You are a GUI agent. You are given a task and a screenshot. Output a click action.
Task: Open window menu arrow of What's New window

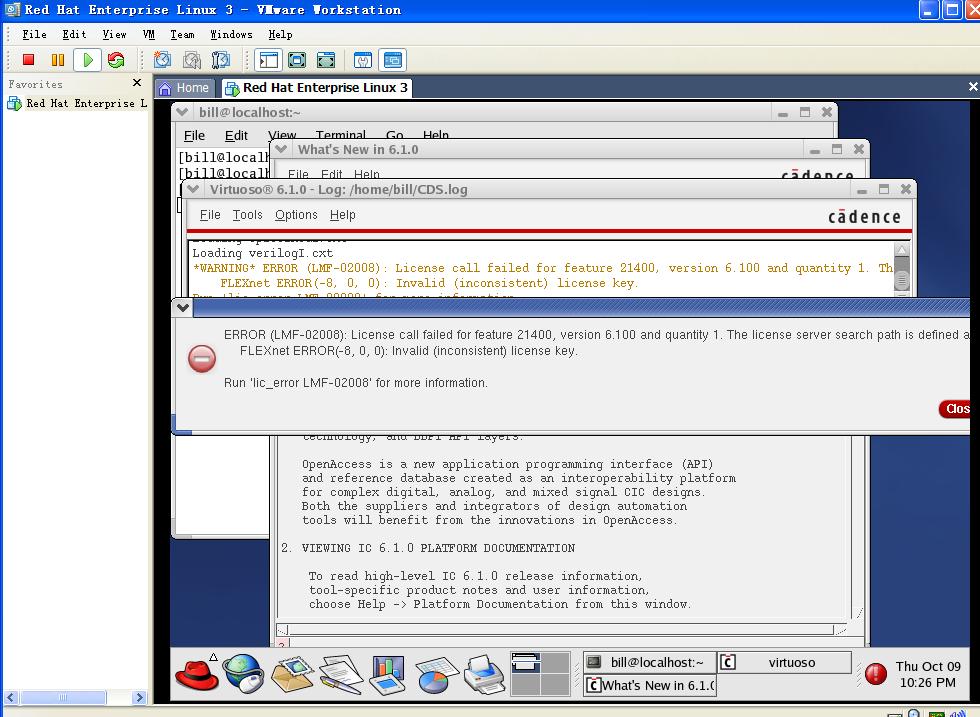281,149
